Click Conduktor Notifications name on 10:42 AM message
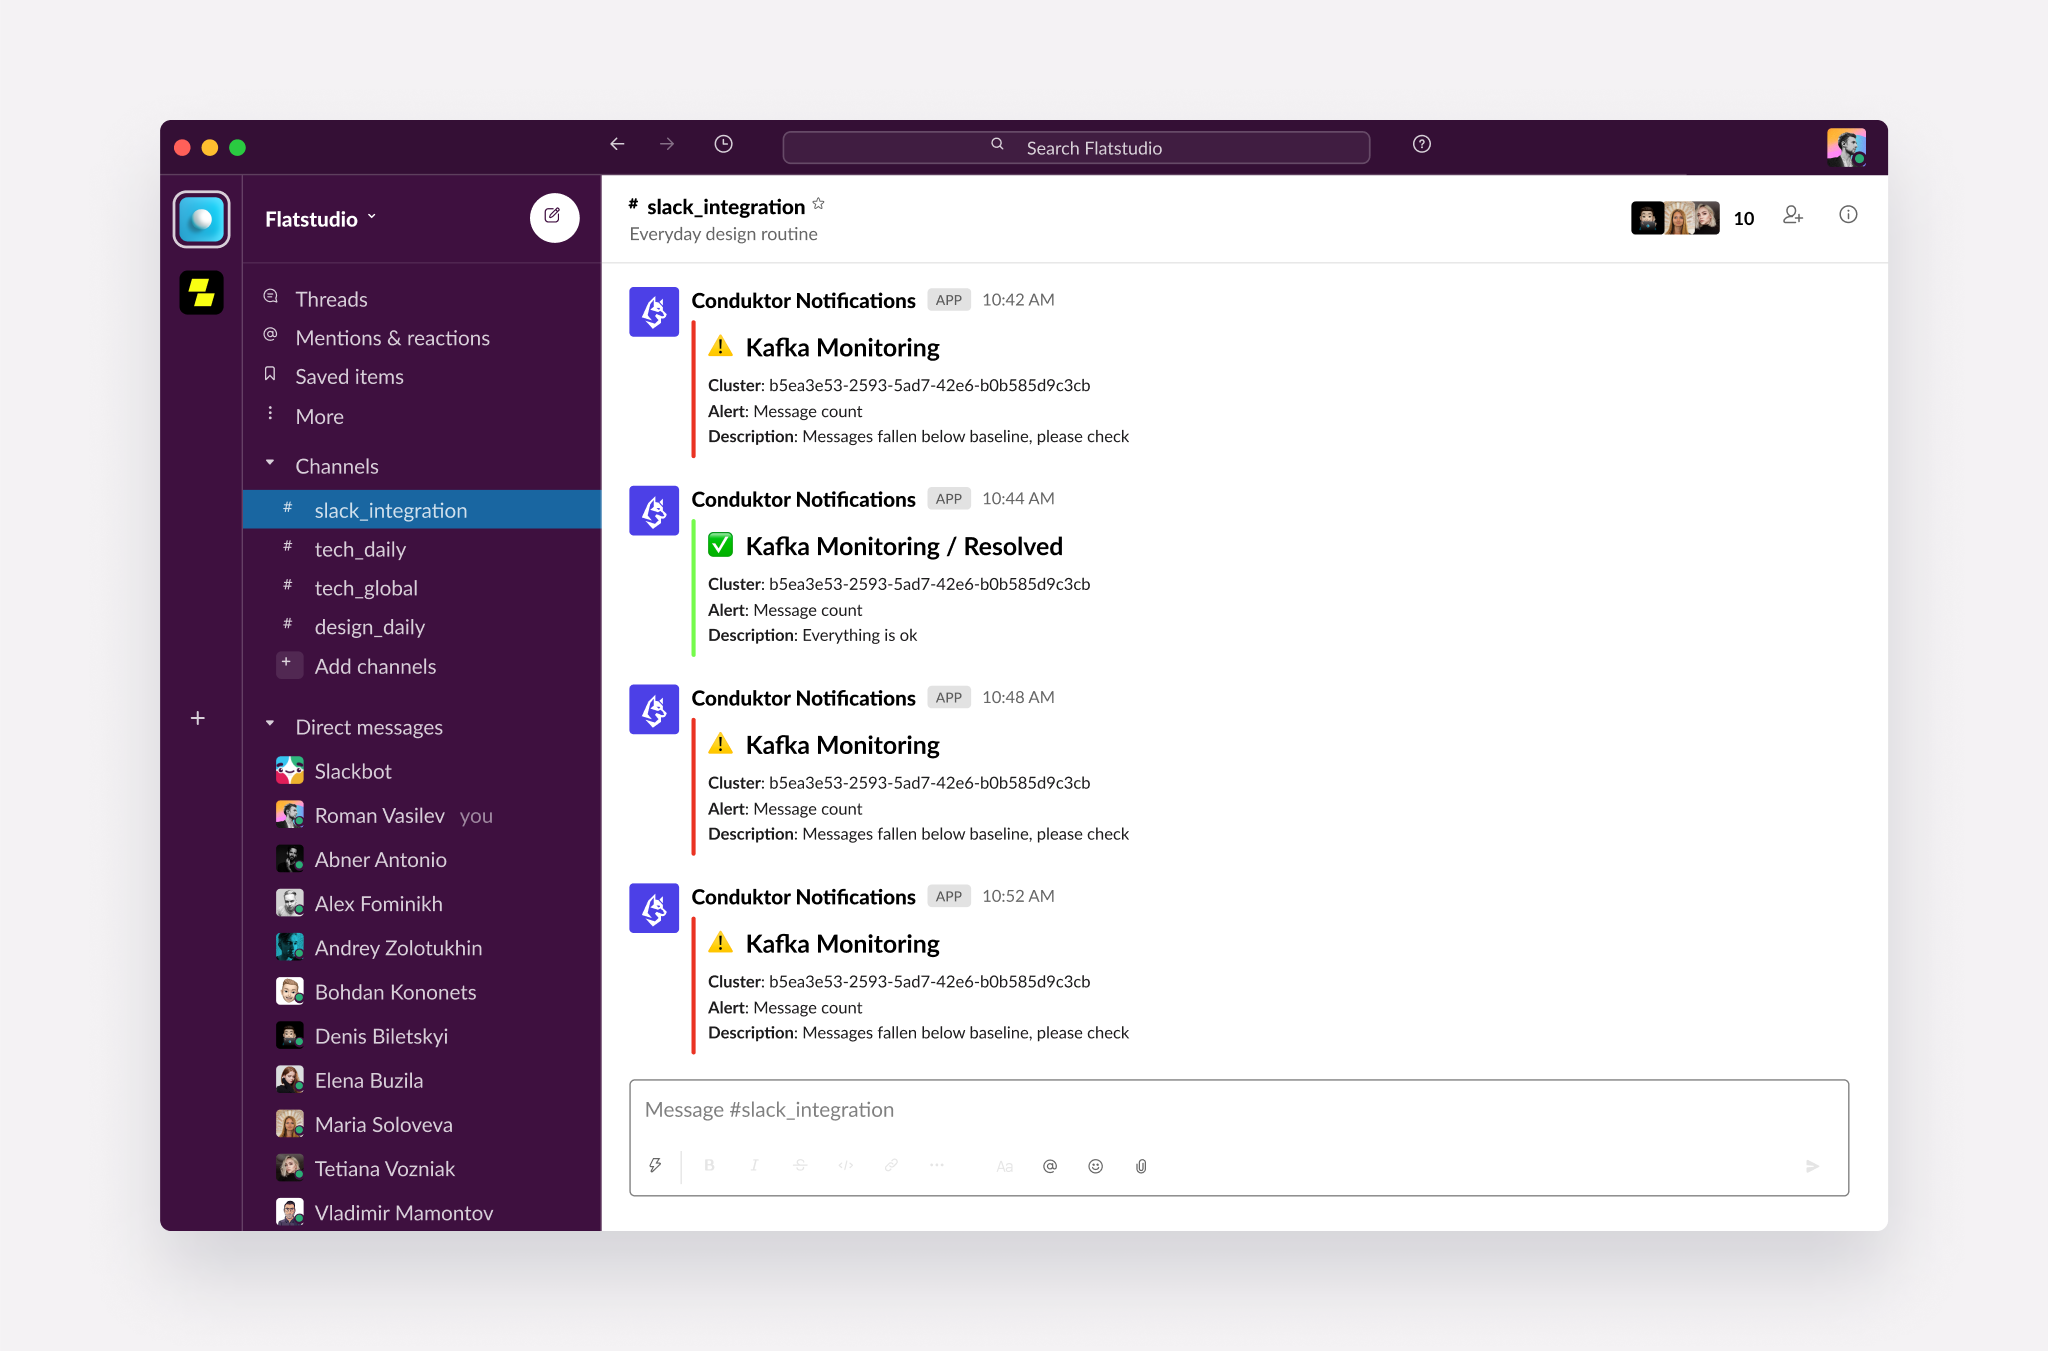Image resolution: width=2049 pixels, height=1352 pixels. [x=803, y=301]
